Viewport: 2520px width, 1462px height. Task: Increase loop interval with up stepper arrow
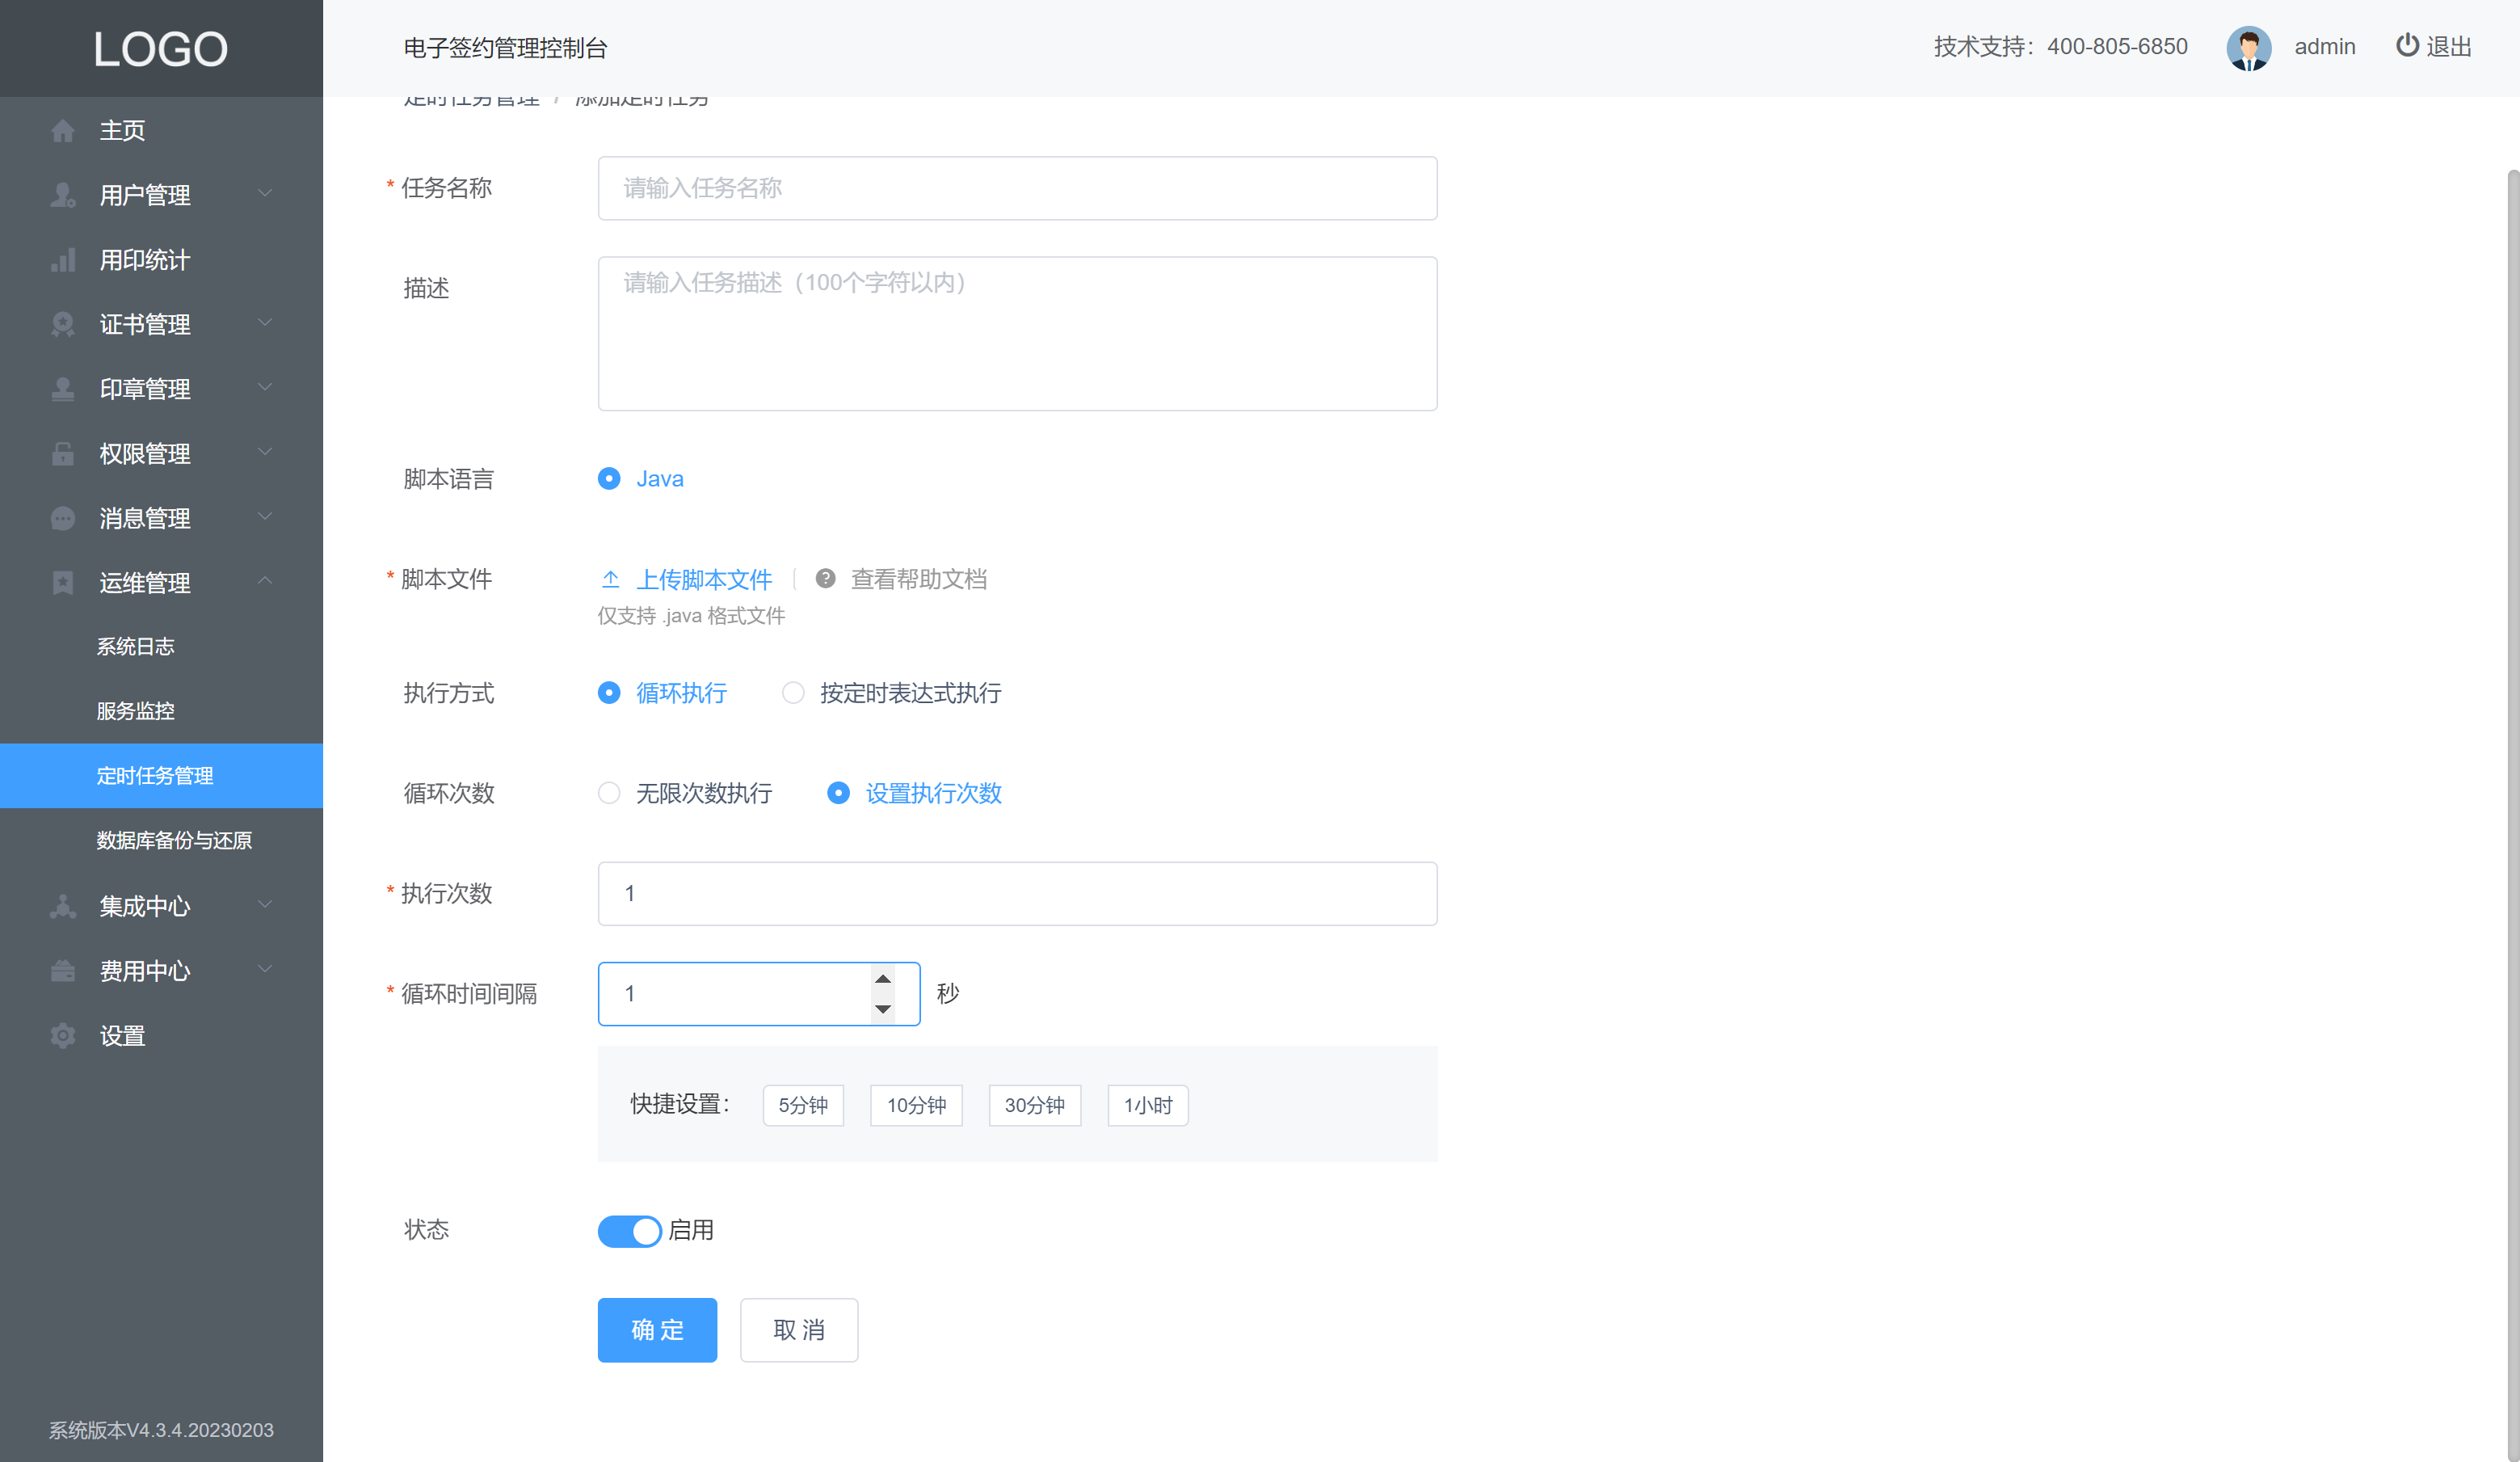pos(883,979)
